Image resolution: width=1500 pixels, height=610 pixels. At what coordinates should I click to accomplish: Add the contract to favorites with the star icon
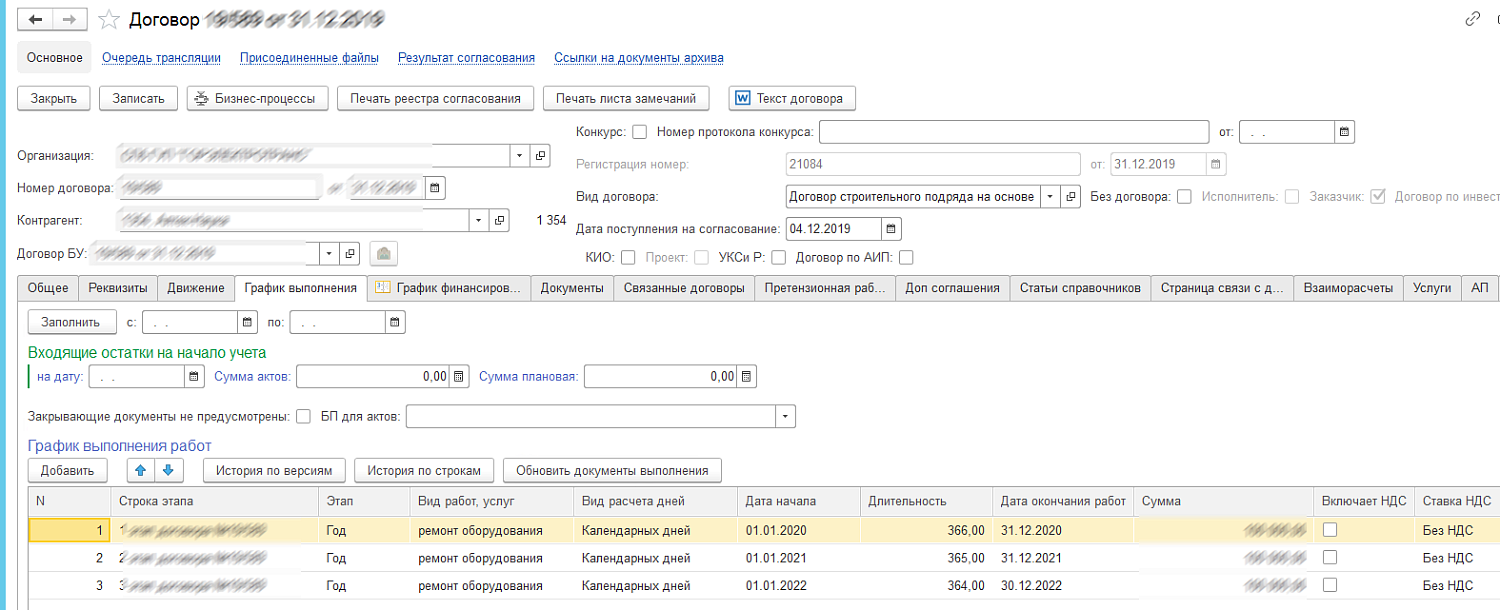[x=109, y=19]
